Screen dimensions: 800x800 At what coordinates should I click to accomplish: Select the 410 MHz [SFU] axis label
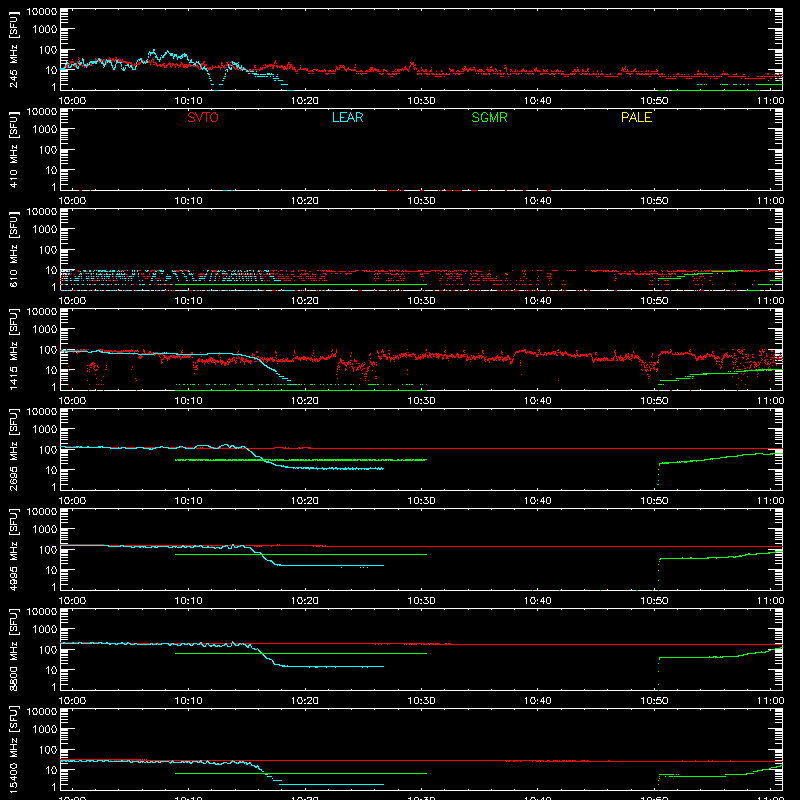point(14,150)
